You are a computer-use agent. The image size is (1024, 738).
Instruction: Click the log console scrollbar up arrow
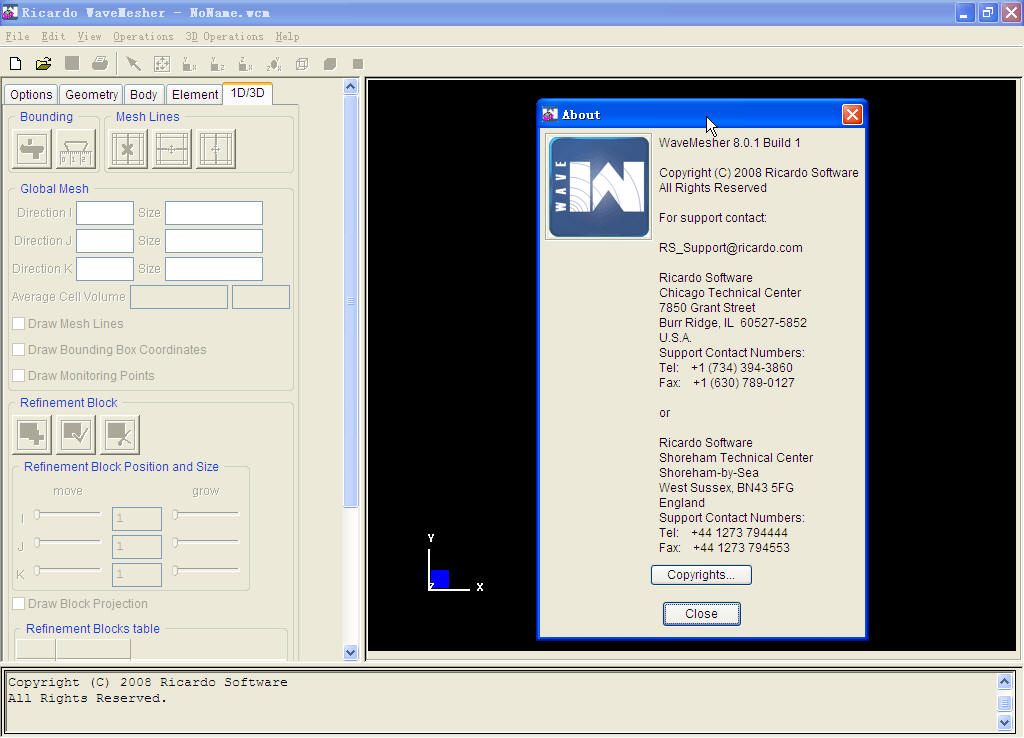1004,682
